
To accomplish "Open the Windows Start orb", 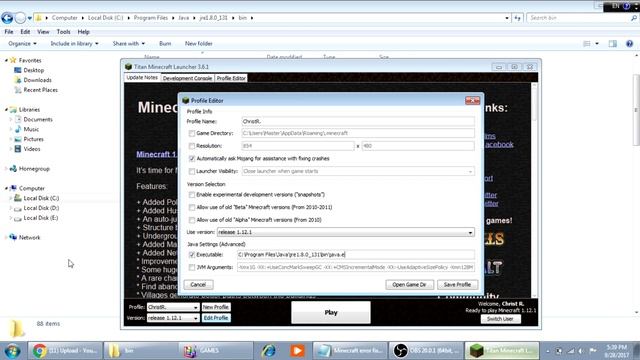I will tap(12, 351).
